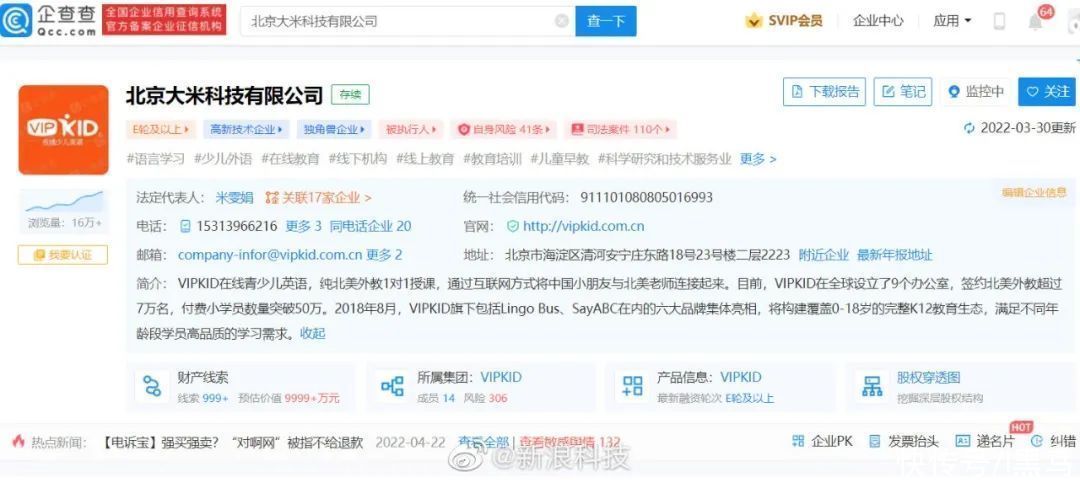Clear the search box with X icon
1080x483 pixels.
click(x=561, y=21)
